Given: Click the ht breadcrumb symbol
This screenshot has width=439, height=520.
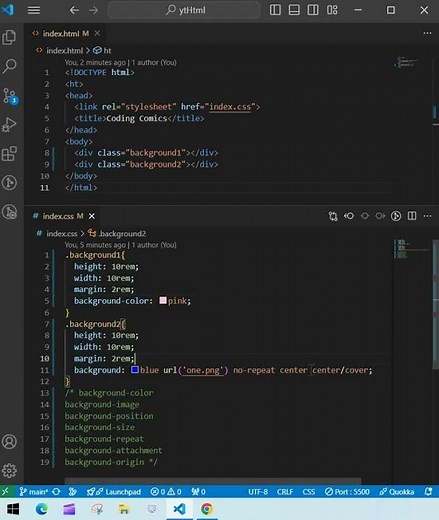Looking at the screenshot, I should click(x=102, y=51).
